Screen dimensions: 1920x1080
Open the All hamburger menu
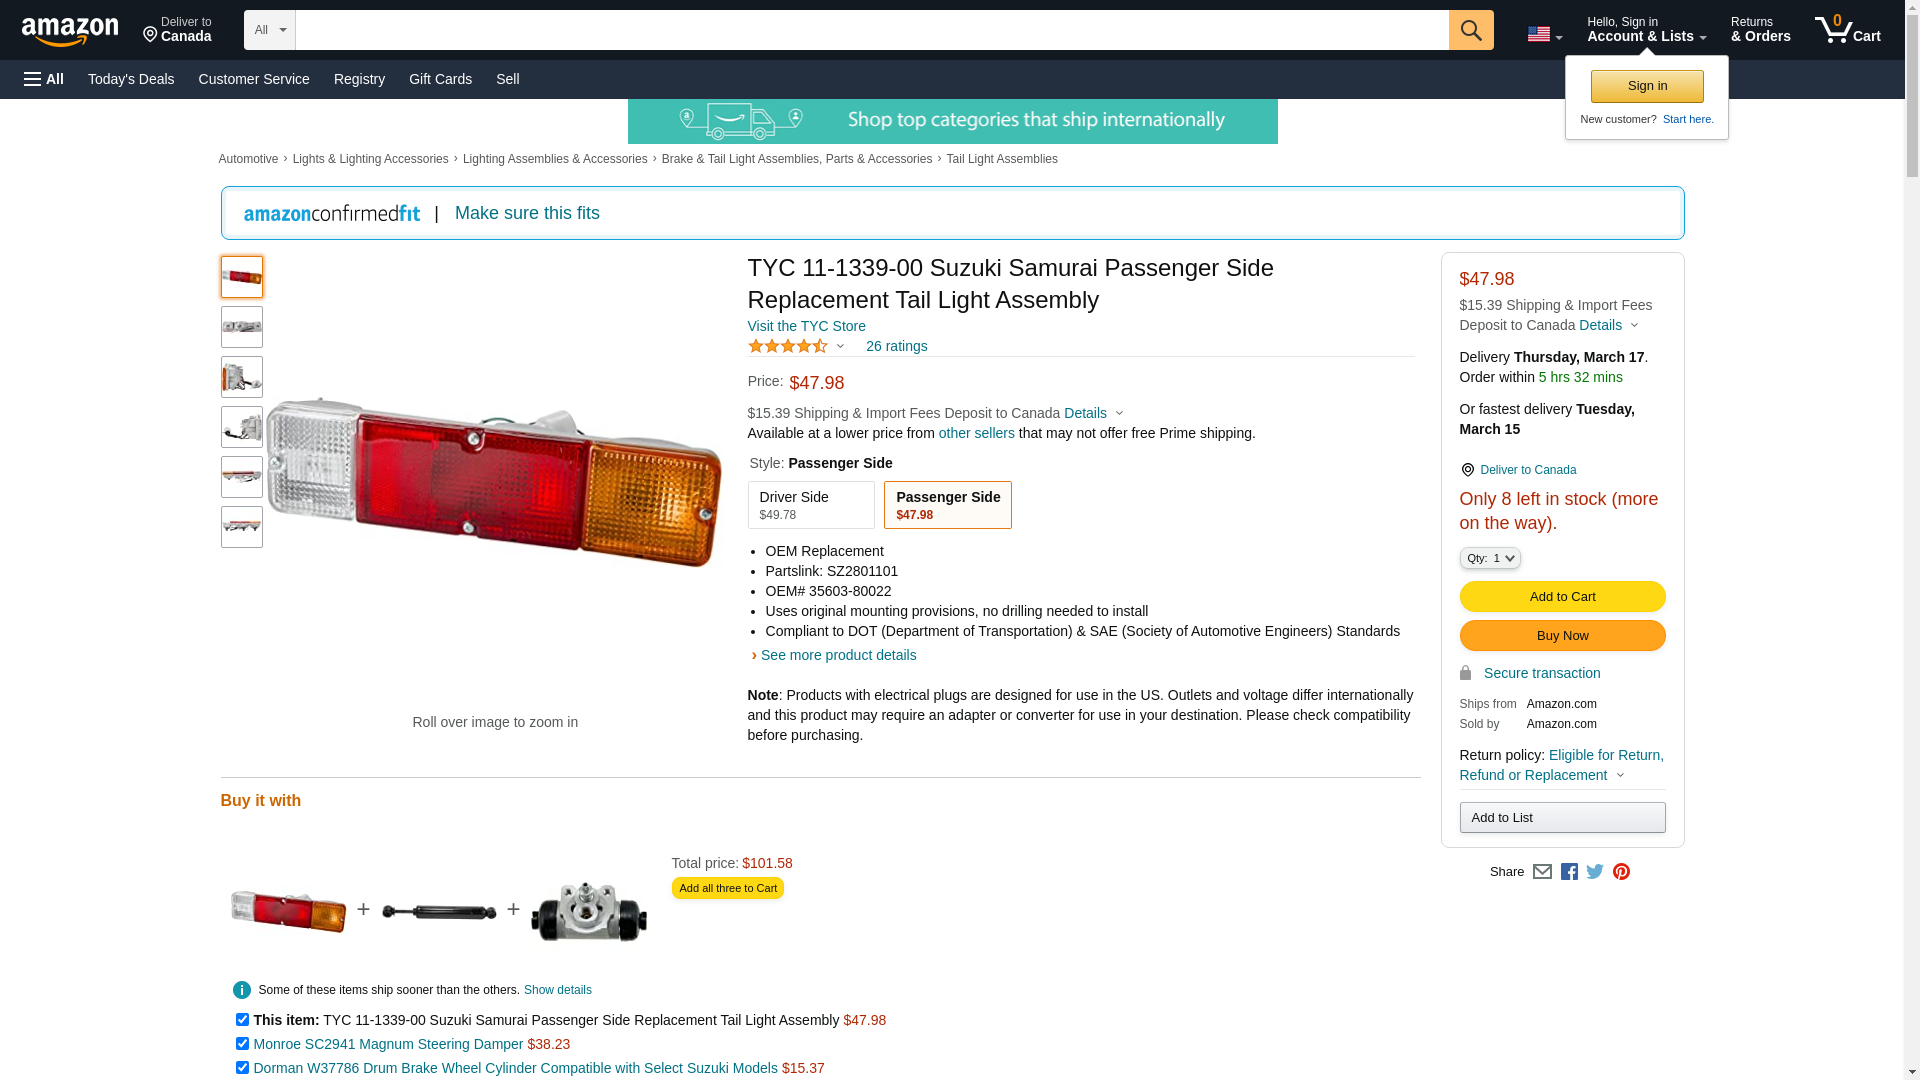point(44,79)
